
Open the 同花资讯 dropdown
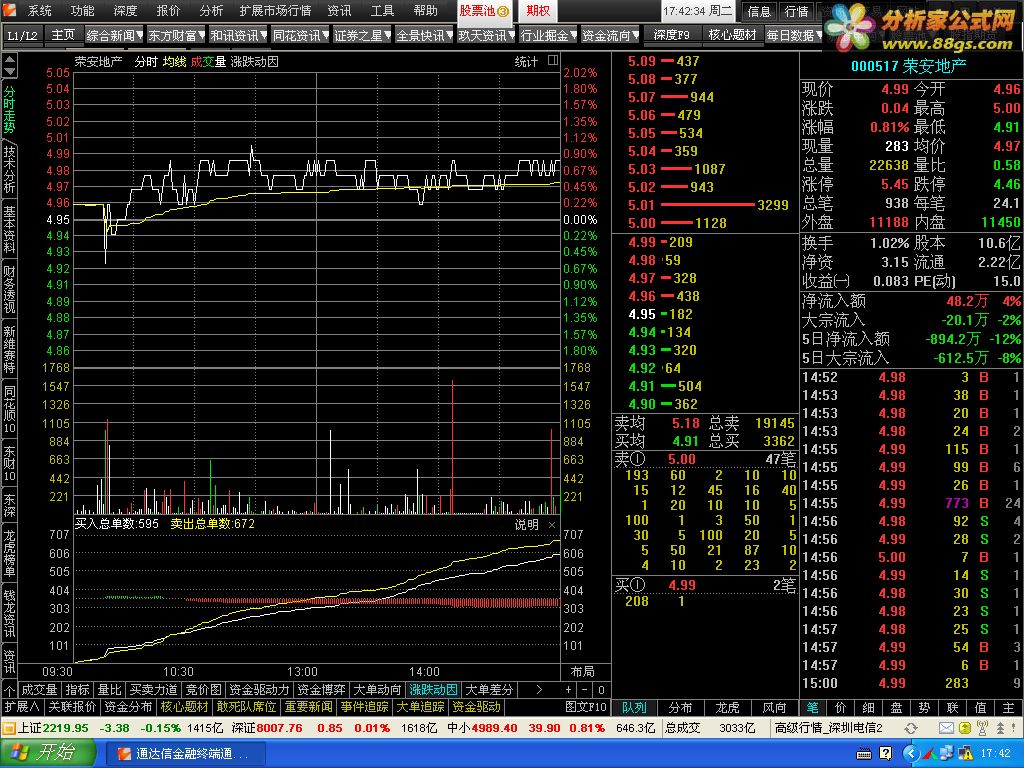[x=300, y=35]
